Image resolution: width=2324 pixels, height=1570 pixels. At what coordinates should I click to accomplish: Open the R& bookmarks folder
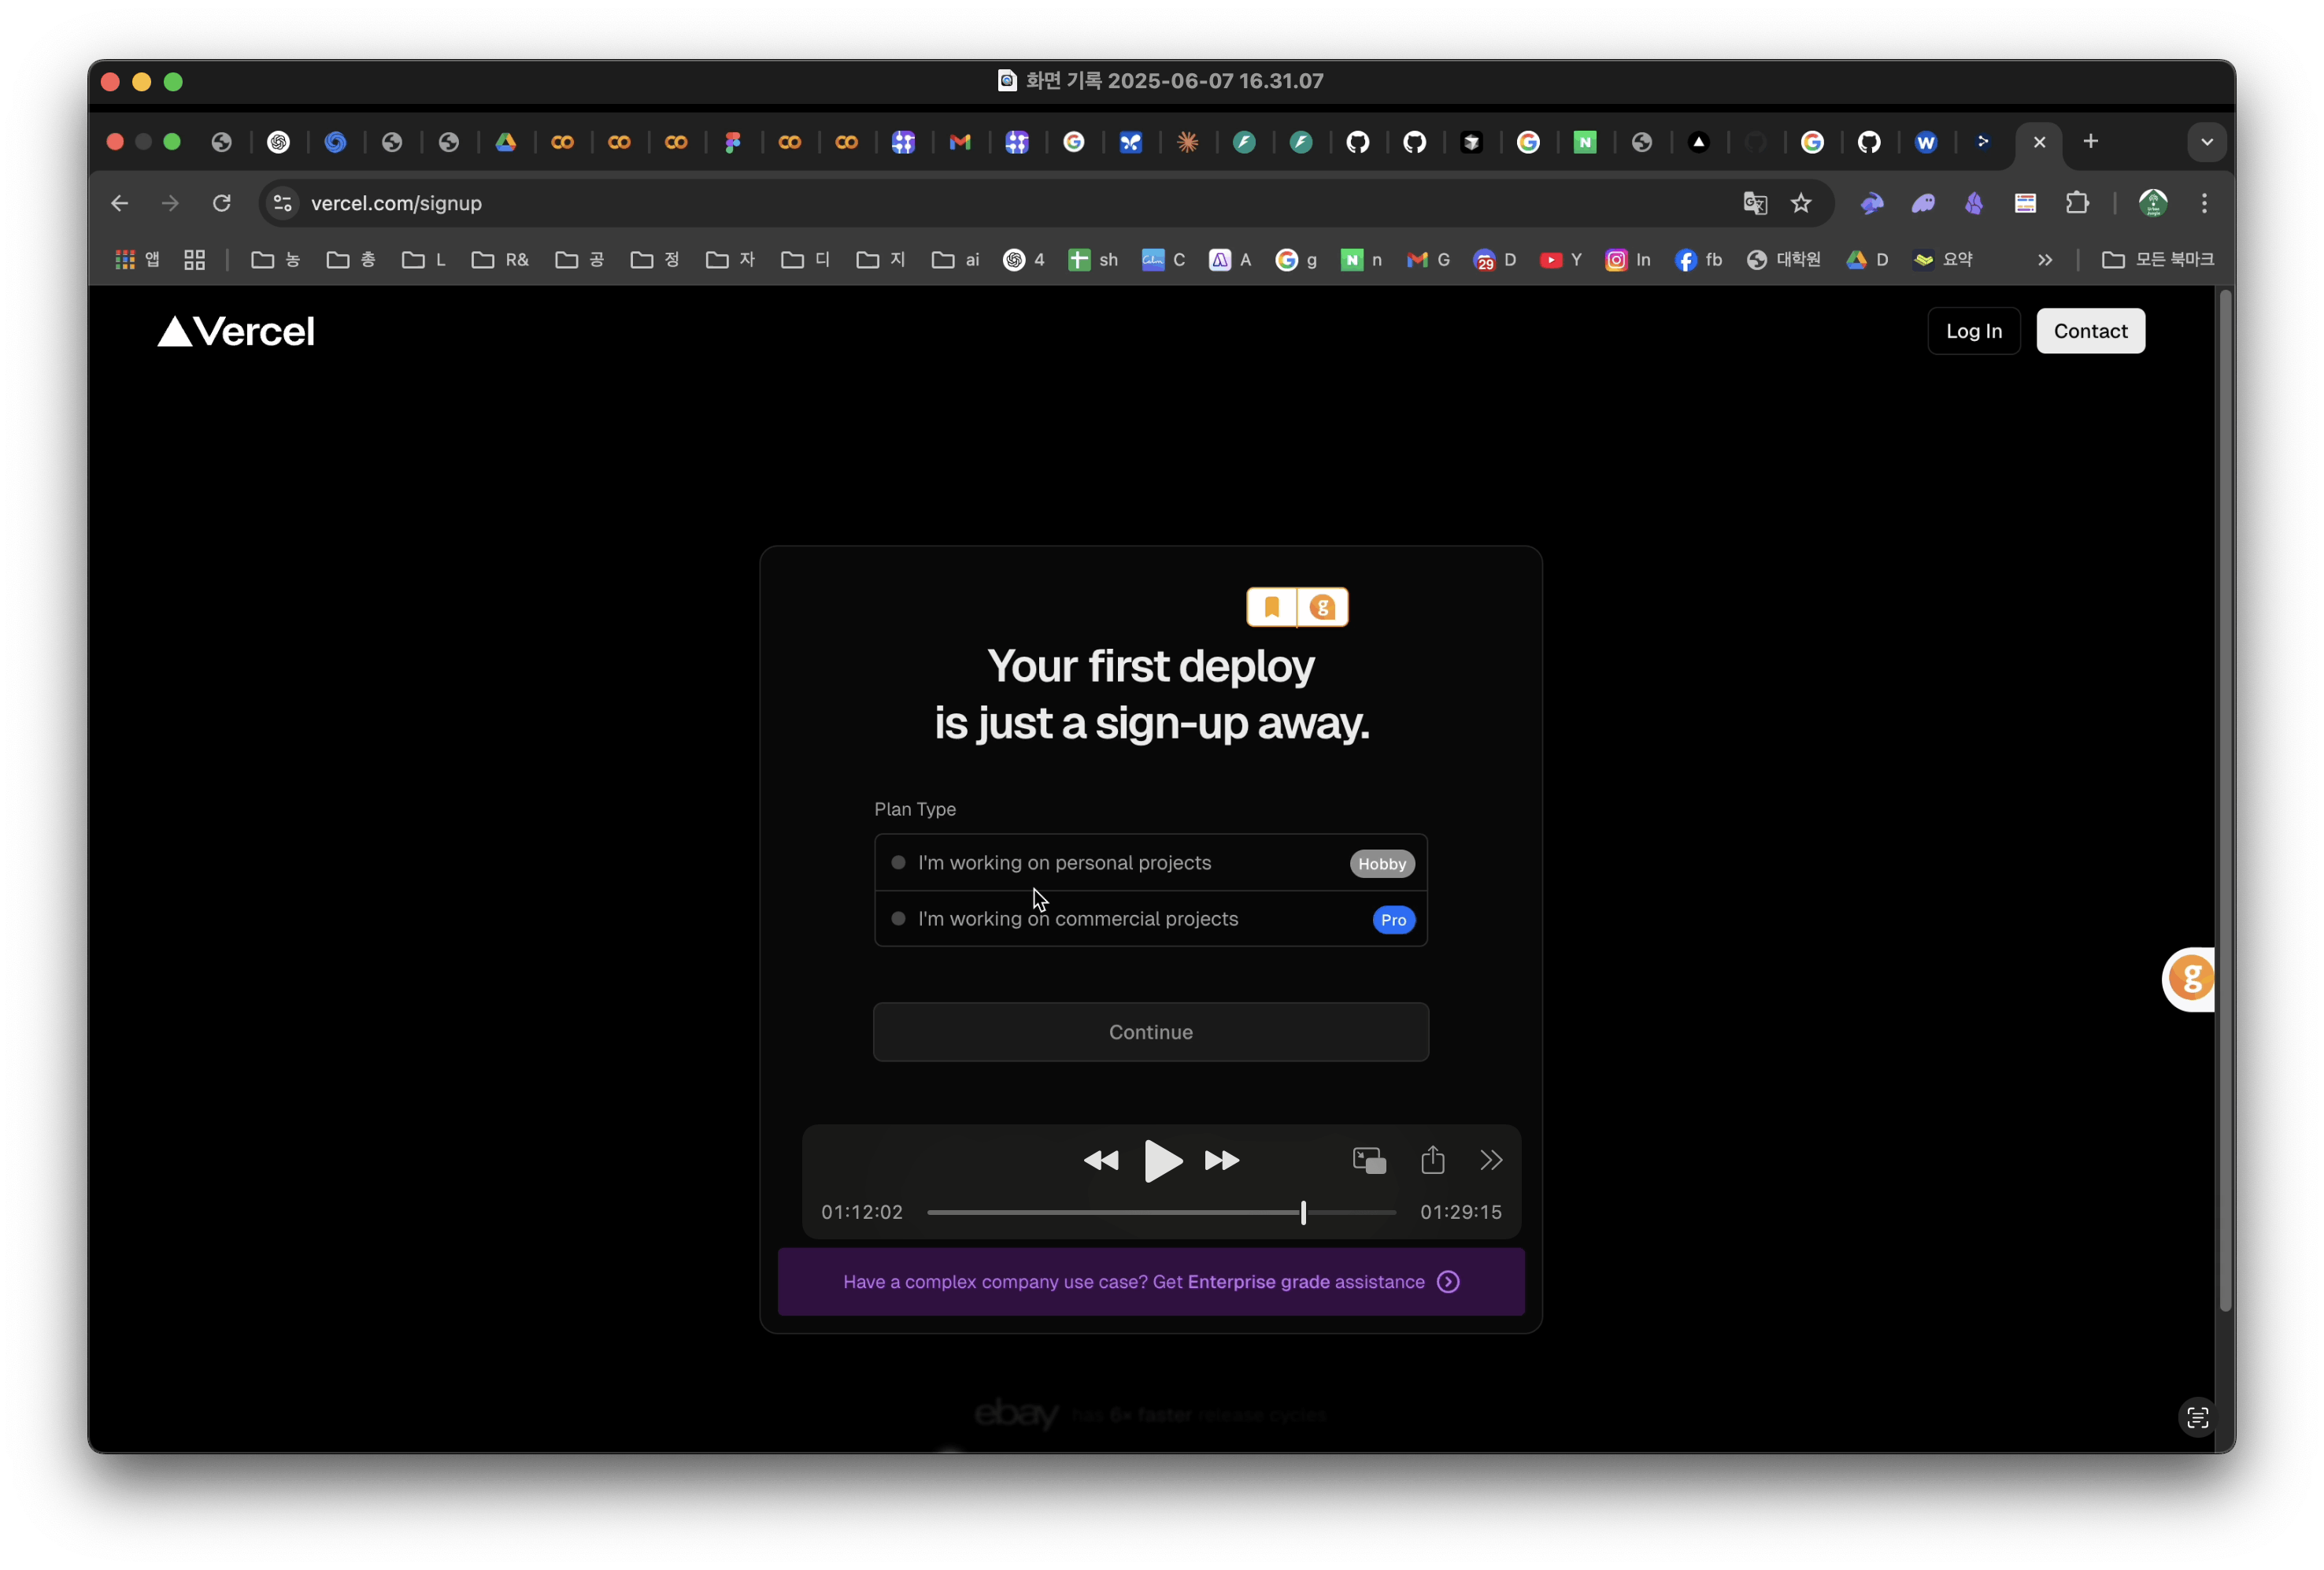pyautogui.click(x=500, y=260)
